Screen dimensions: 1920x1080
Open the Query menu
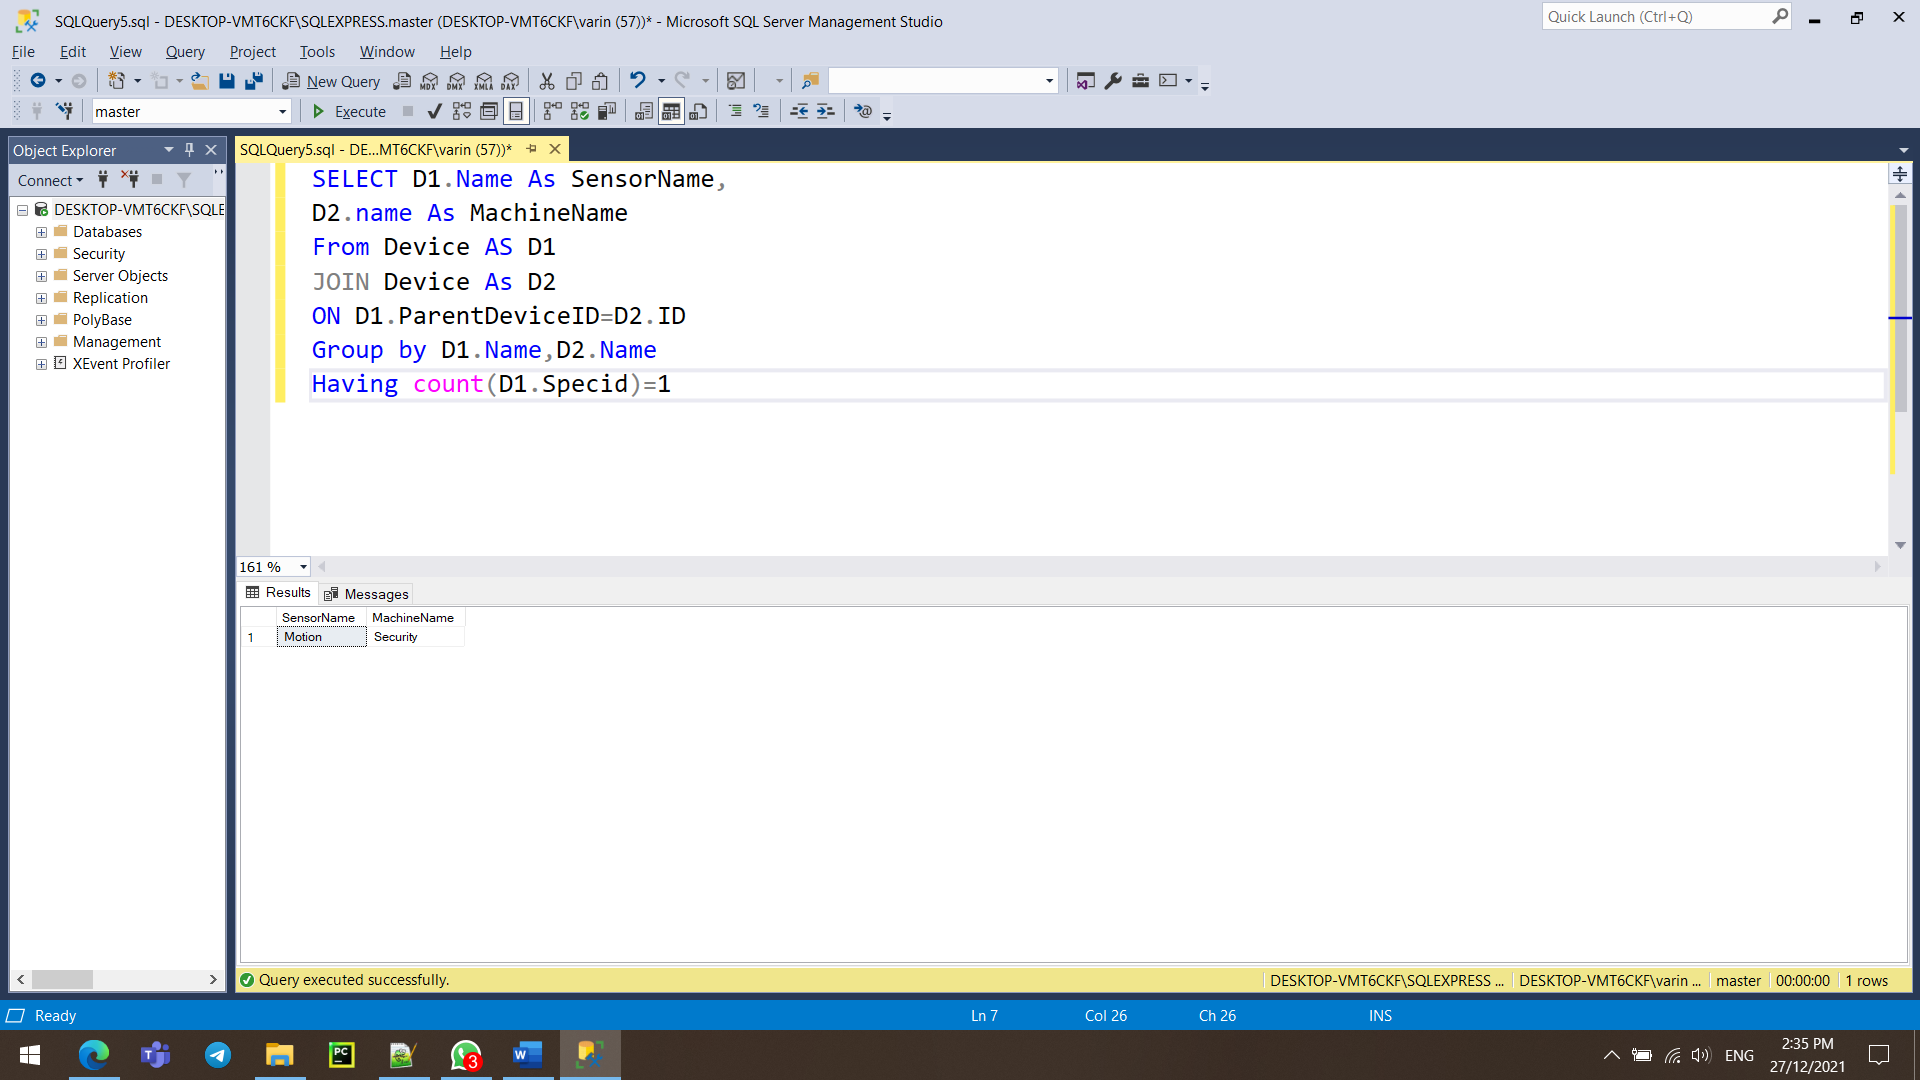185,52
